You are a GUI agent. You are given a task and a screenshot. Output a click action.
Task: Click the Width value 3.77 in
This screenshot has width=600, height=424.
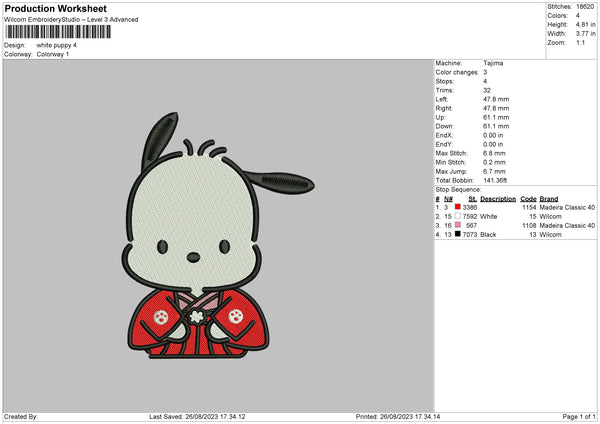click(x=585, y=34)
